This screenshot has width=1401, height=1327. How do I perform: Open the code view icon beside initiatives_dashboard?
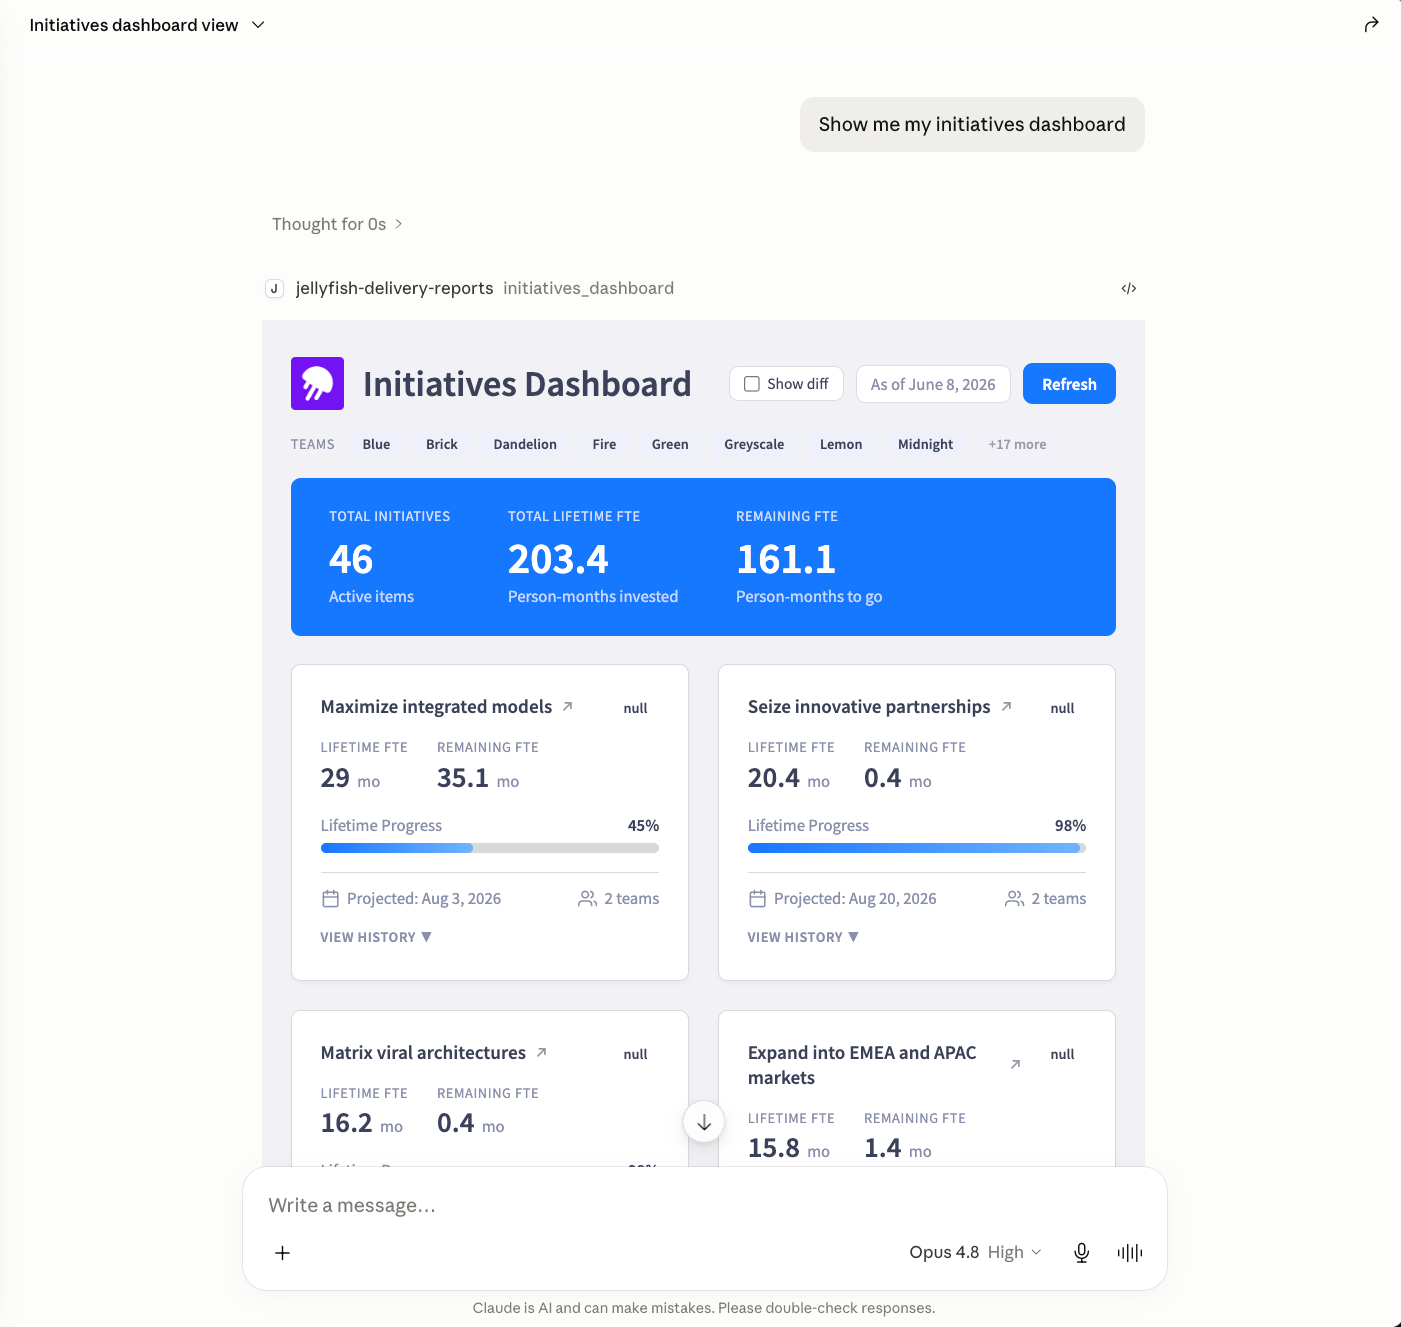[1129, 288]
